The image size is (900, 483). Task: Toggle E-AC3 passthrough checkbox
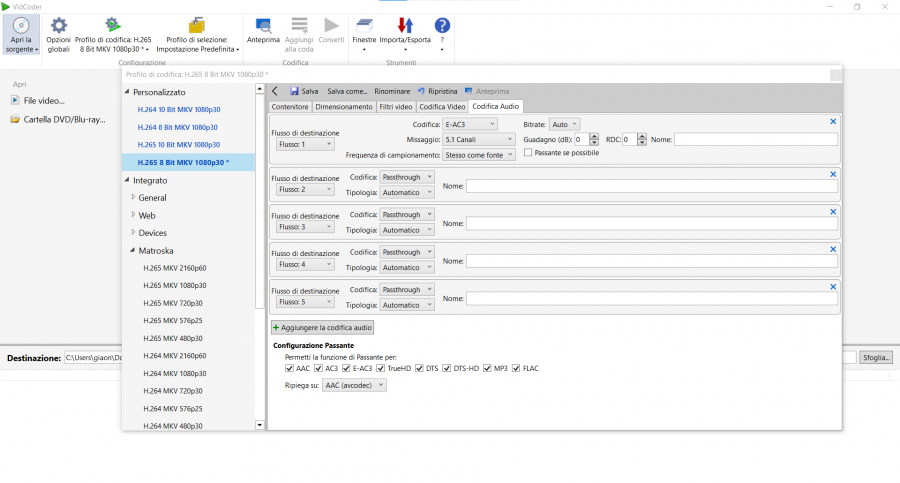coord(346,368)
